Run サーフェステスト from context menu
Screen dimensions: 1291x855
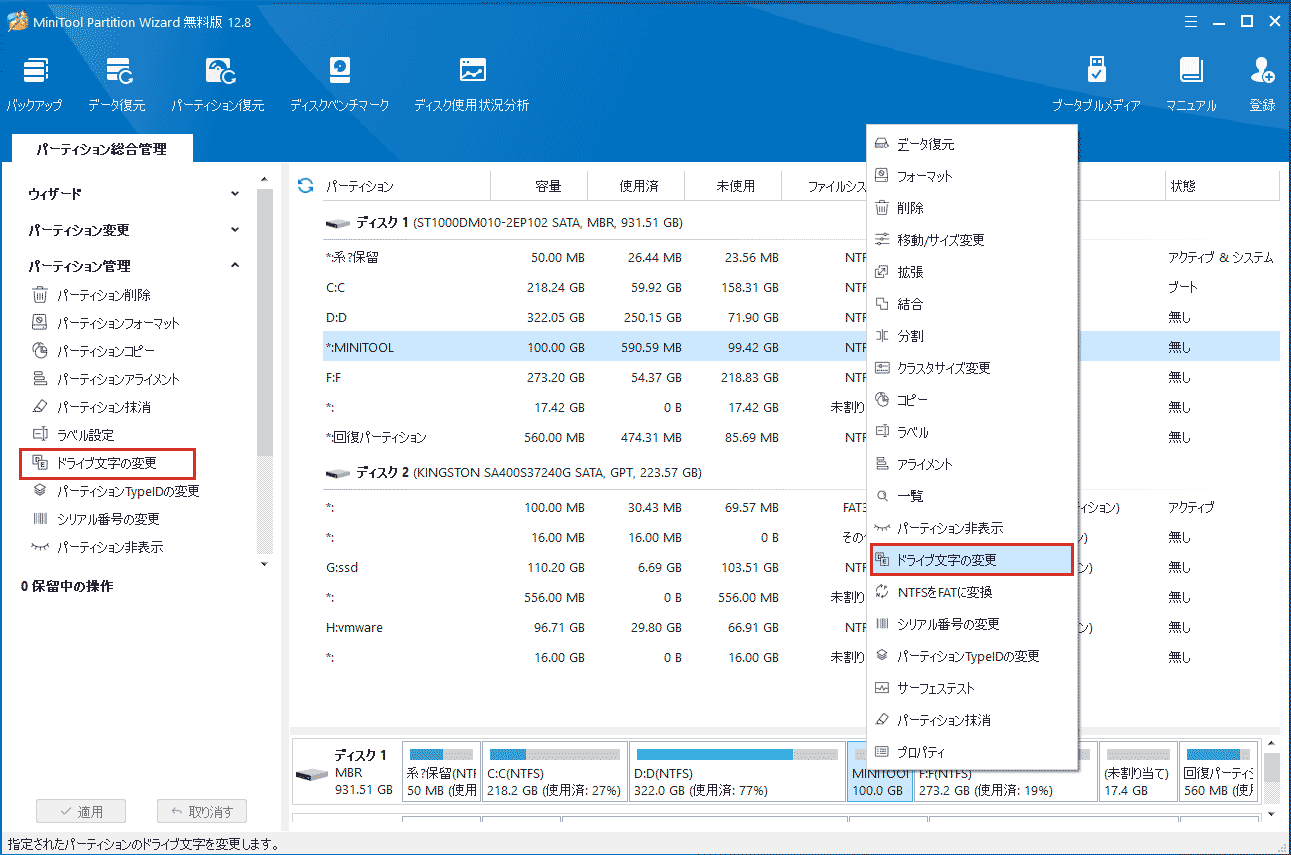click(972, 688)
